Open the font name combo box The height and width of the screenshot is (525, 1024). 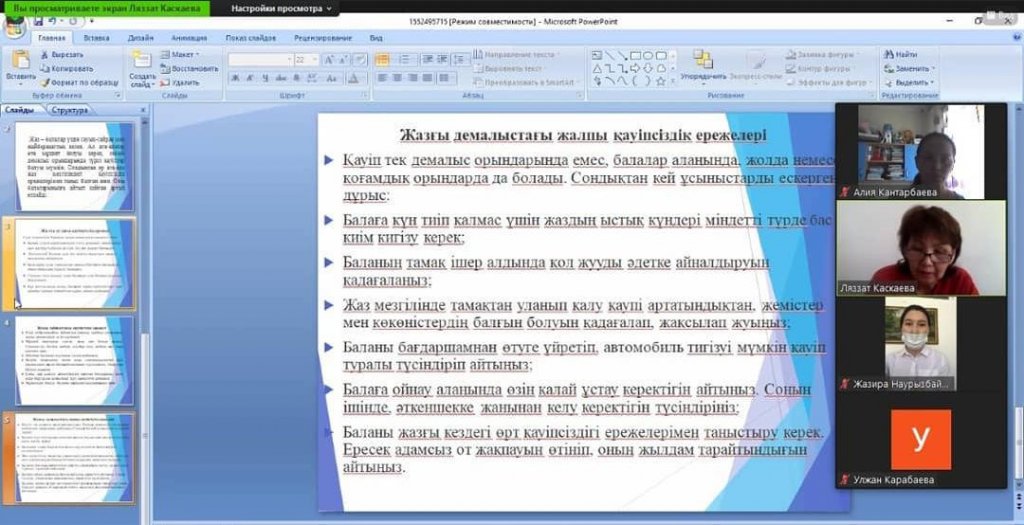261,59
